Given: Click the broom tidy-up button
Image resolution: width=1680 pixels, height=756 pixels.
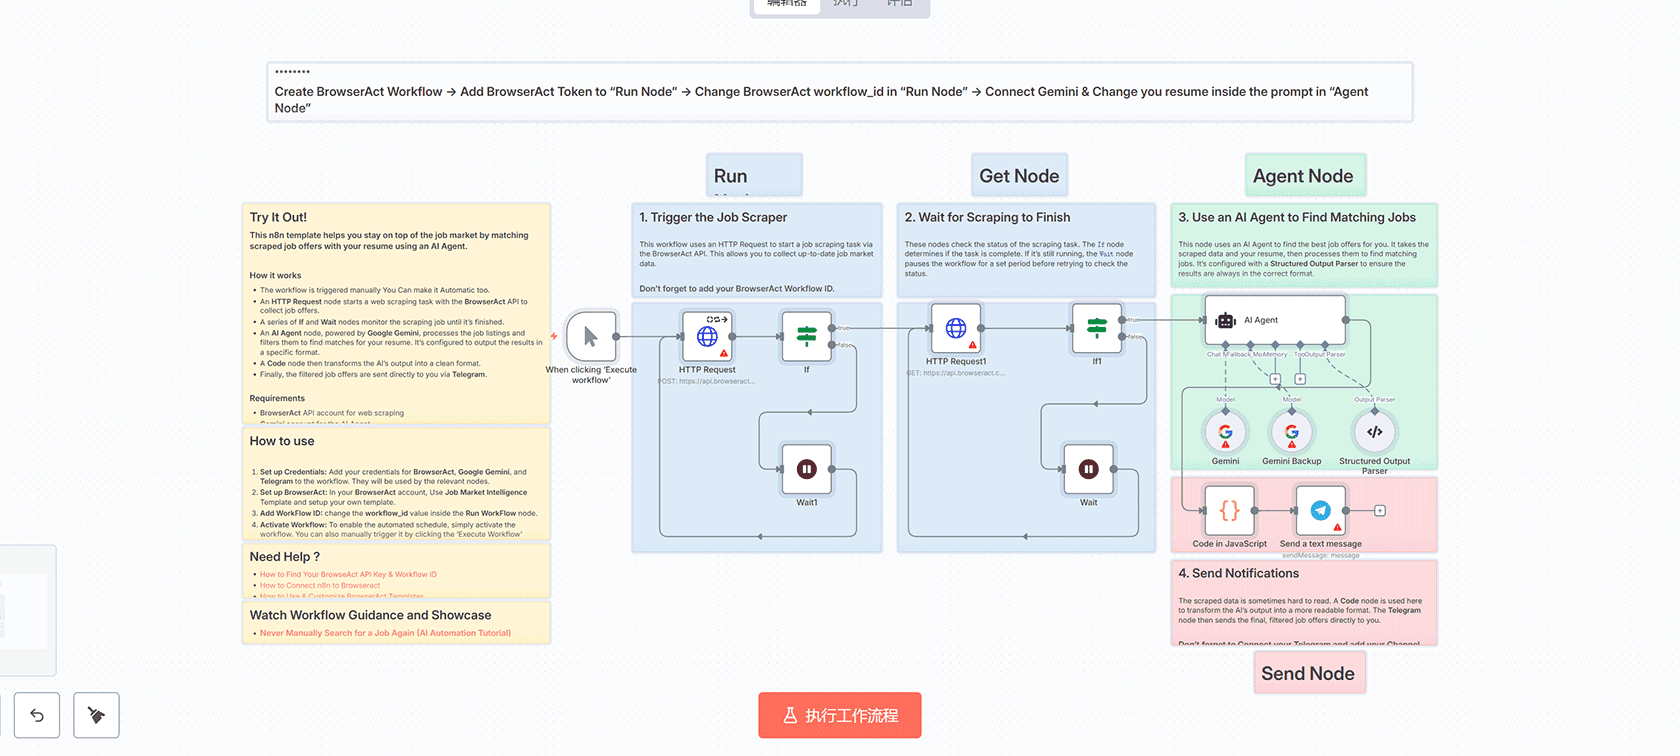Looking at the screenshot, I should (x=96, y=715).
